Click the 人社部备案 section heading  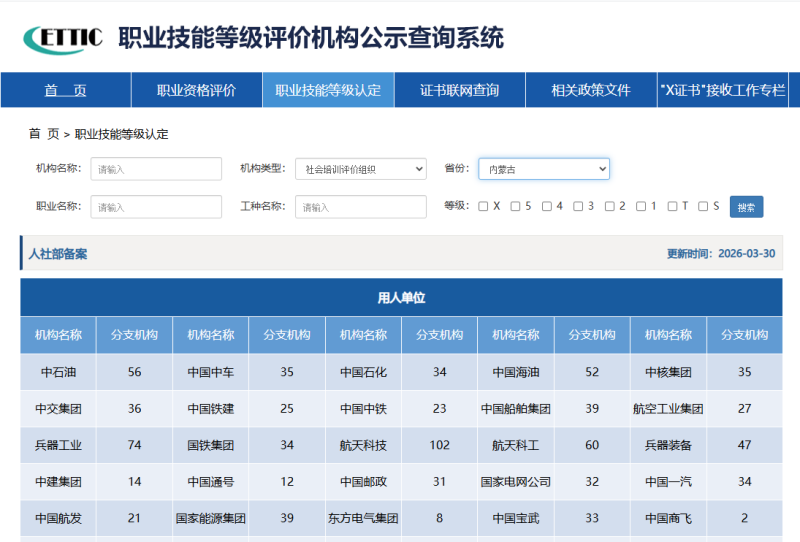[x=58, y=254]
